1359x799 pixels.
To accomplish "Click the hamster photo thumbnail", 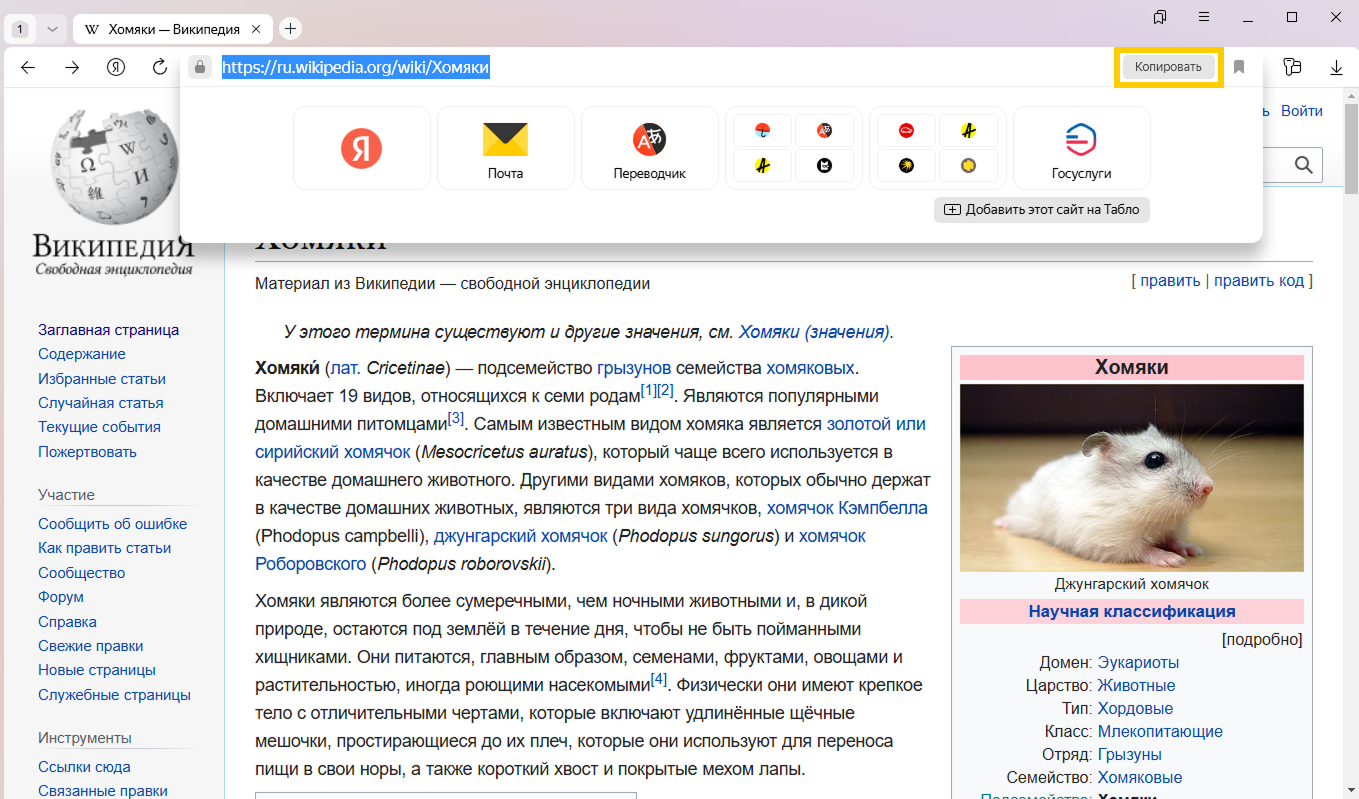I will click(x=1131, y=477).
